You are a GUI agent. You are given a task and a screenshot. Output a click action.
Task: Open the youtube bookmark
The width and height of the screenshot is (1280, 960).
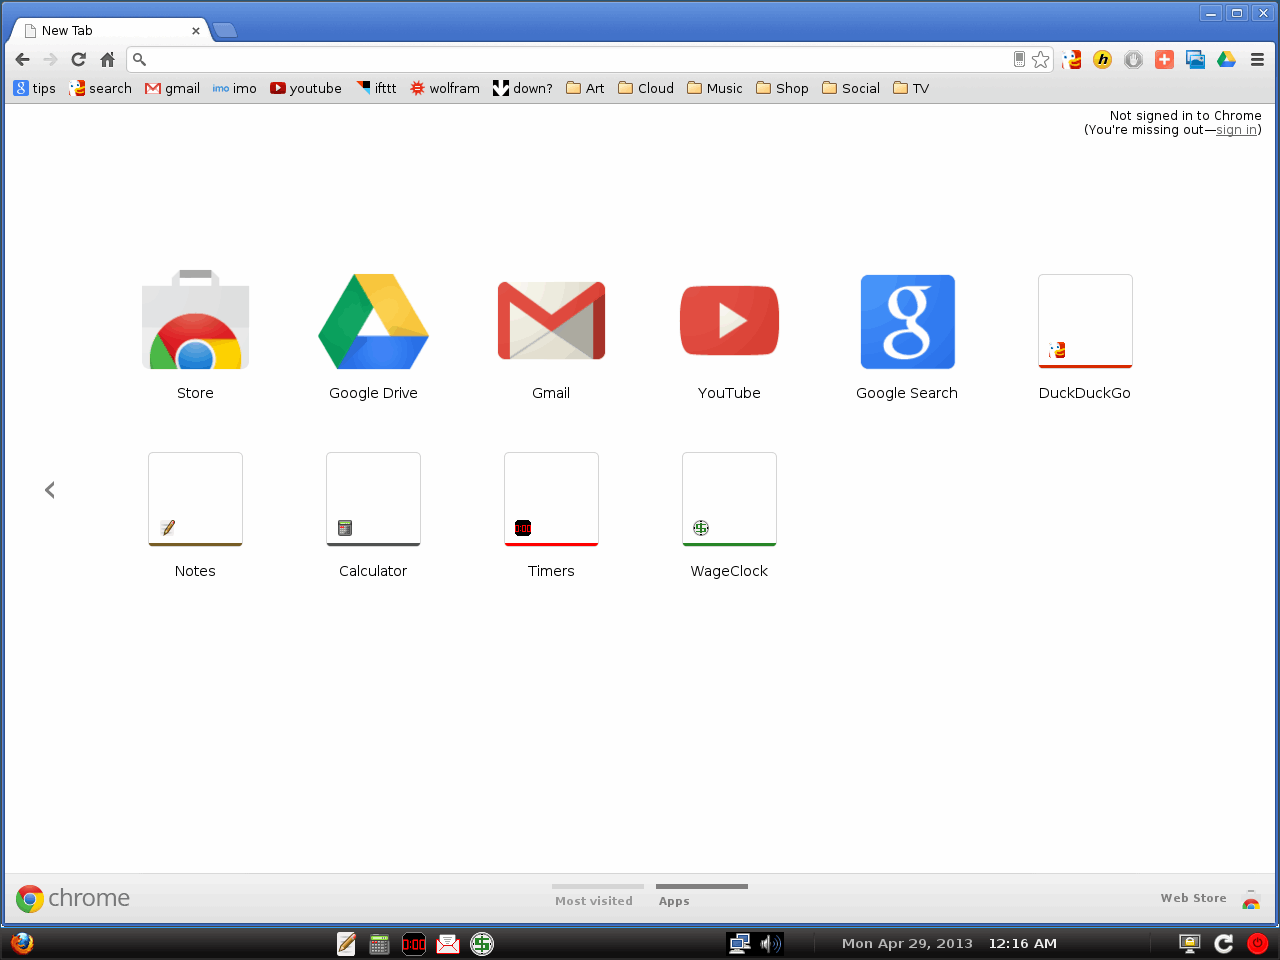[x=306, y=88]
